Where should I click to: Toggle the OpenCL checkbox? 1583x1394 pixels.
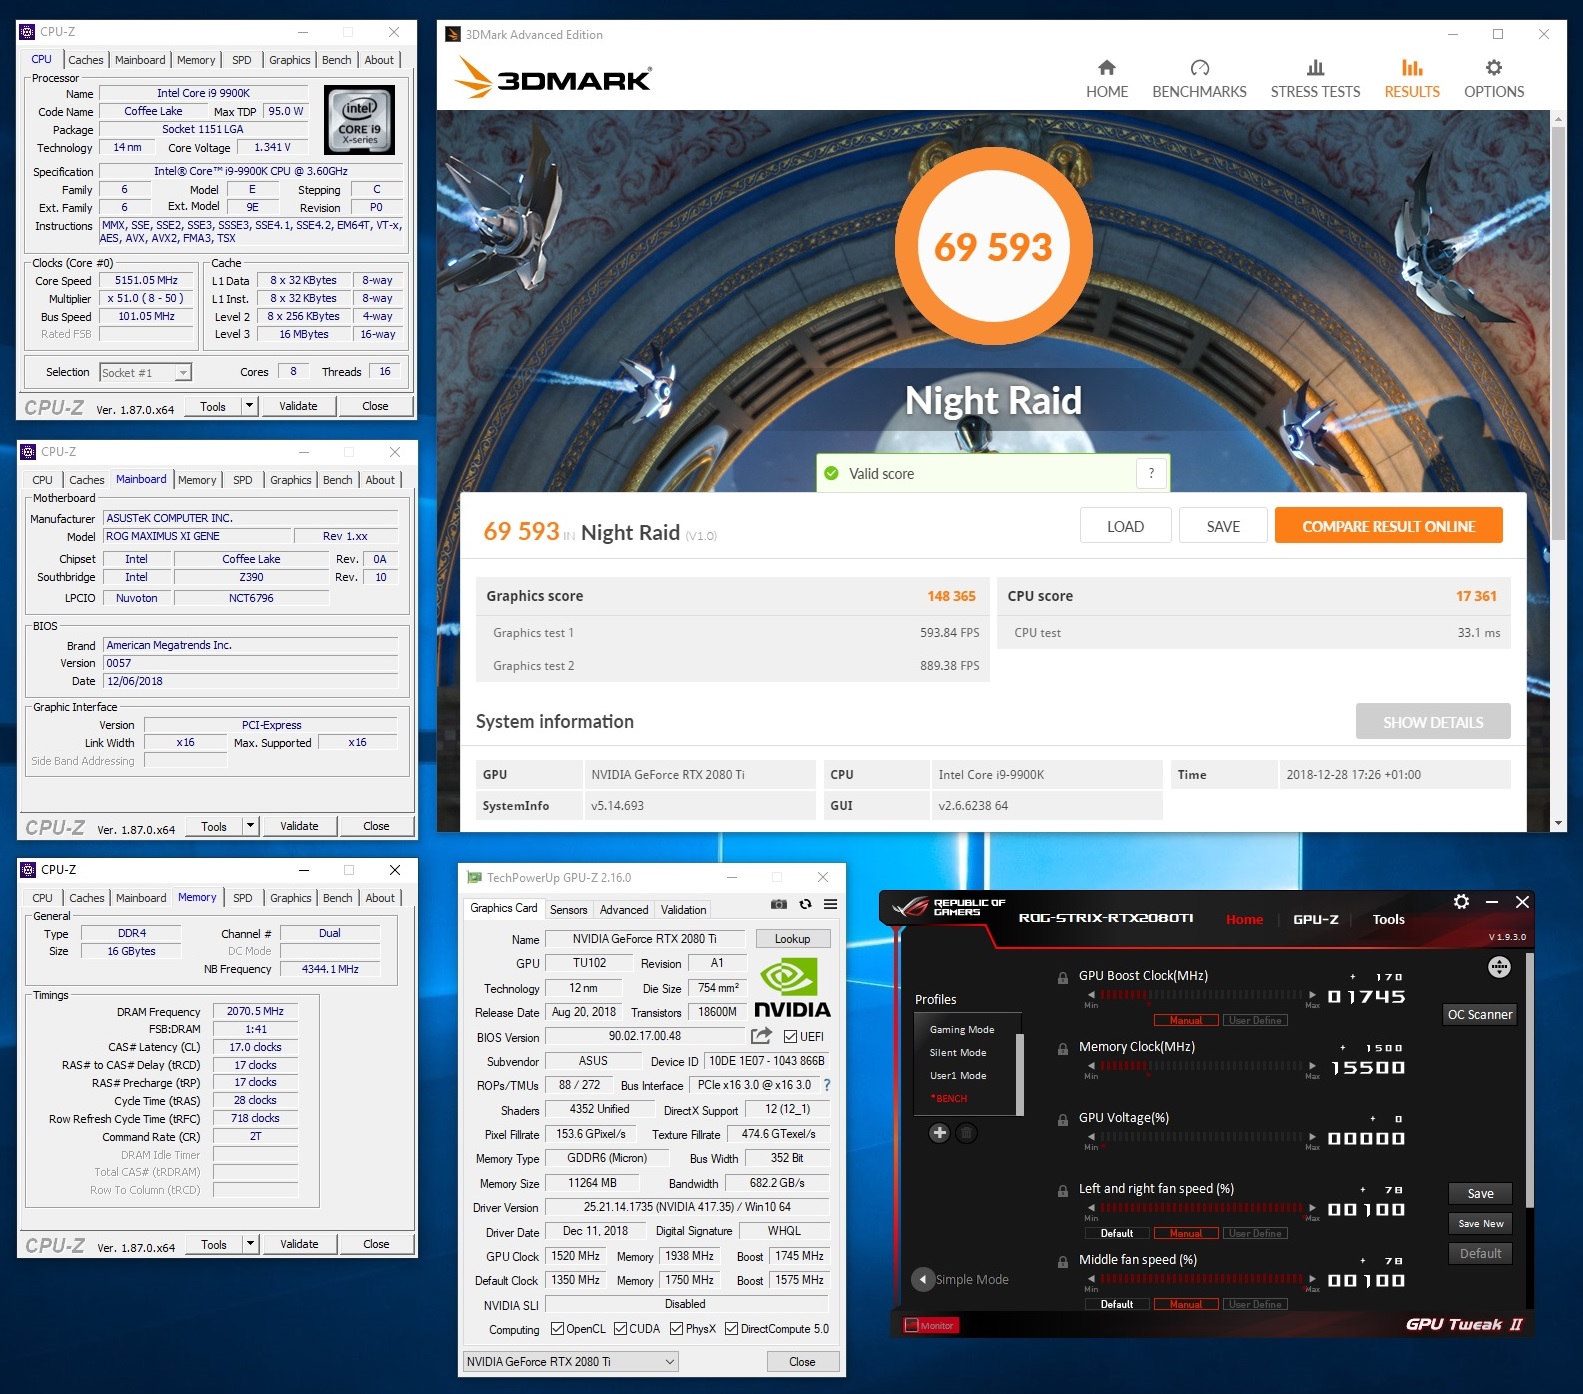(558, 1329)
